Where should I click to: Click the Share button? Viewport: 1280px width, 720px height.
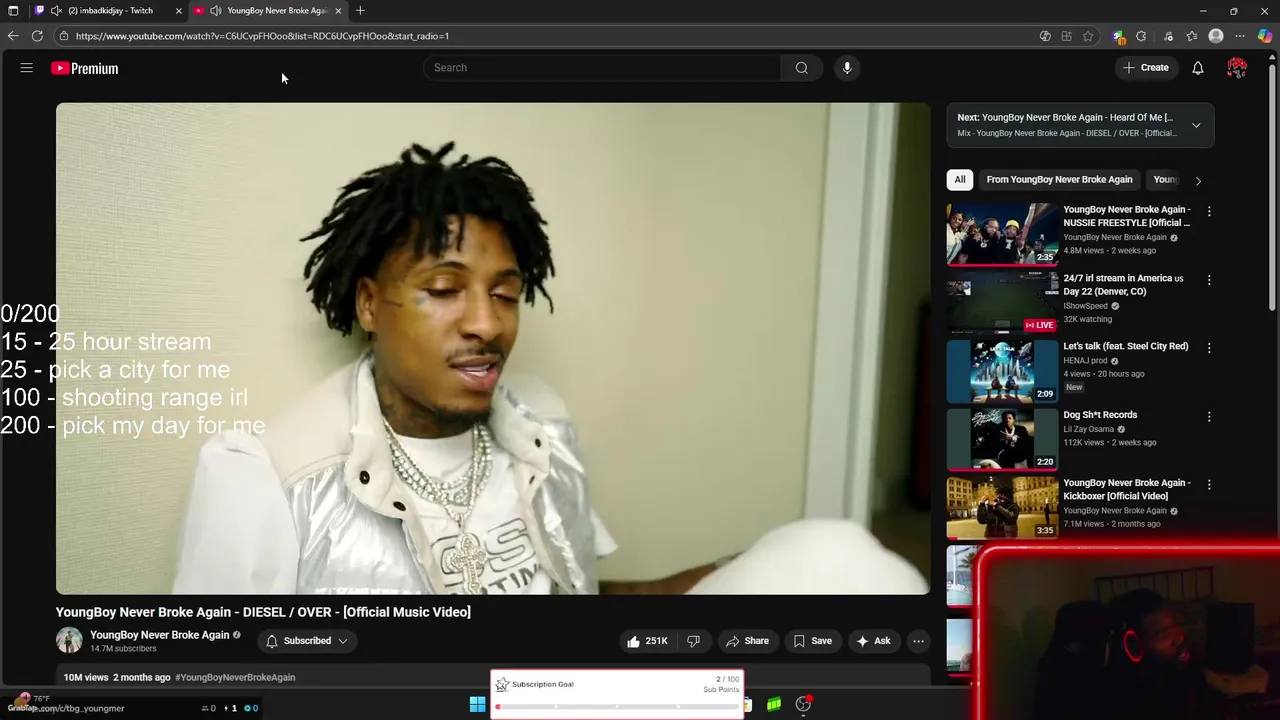point(747,641)
